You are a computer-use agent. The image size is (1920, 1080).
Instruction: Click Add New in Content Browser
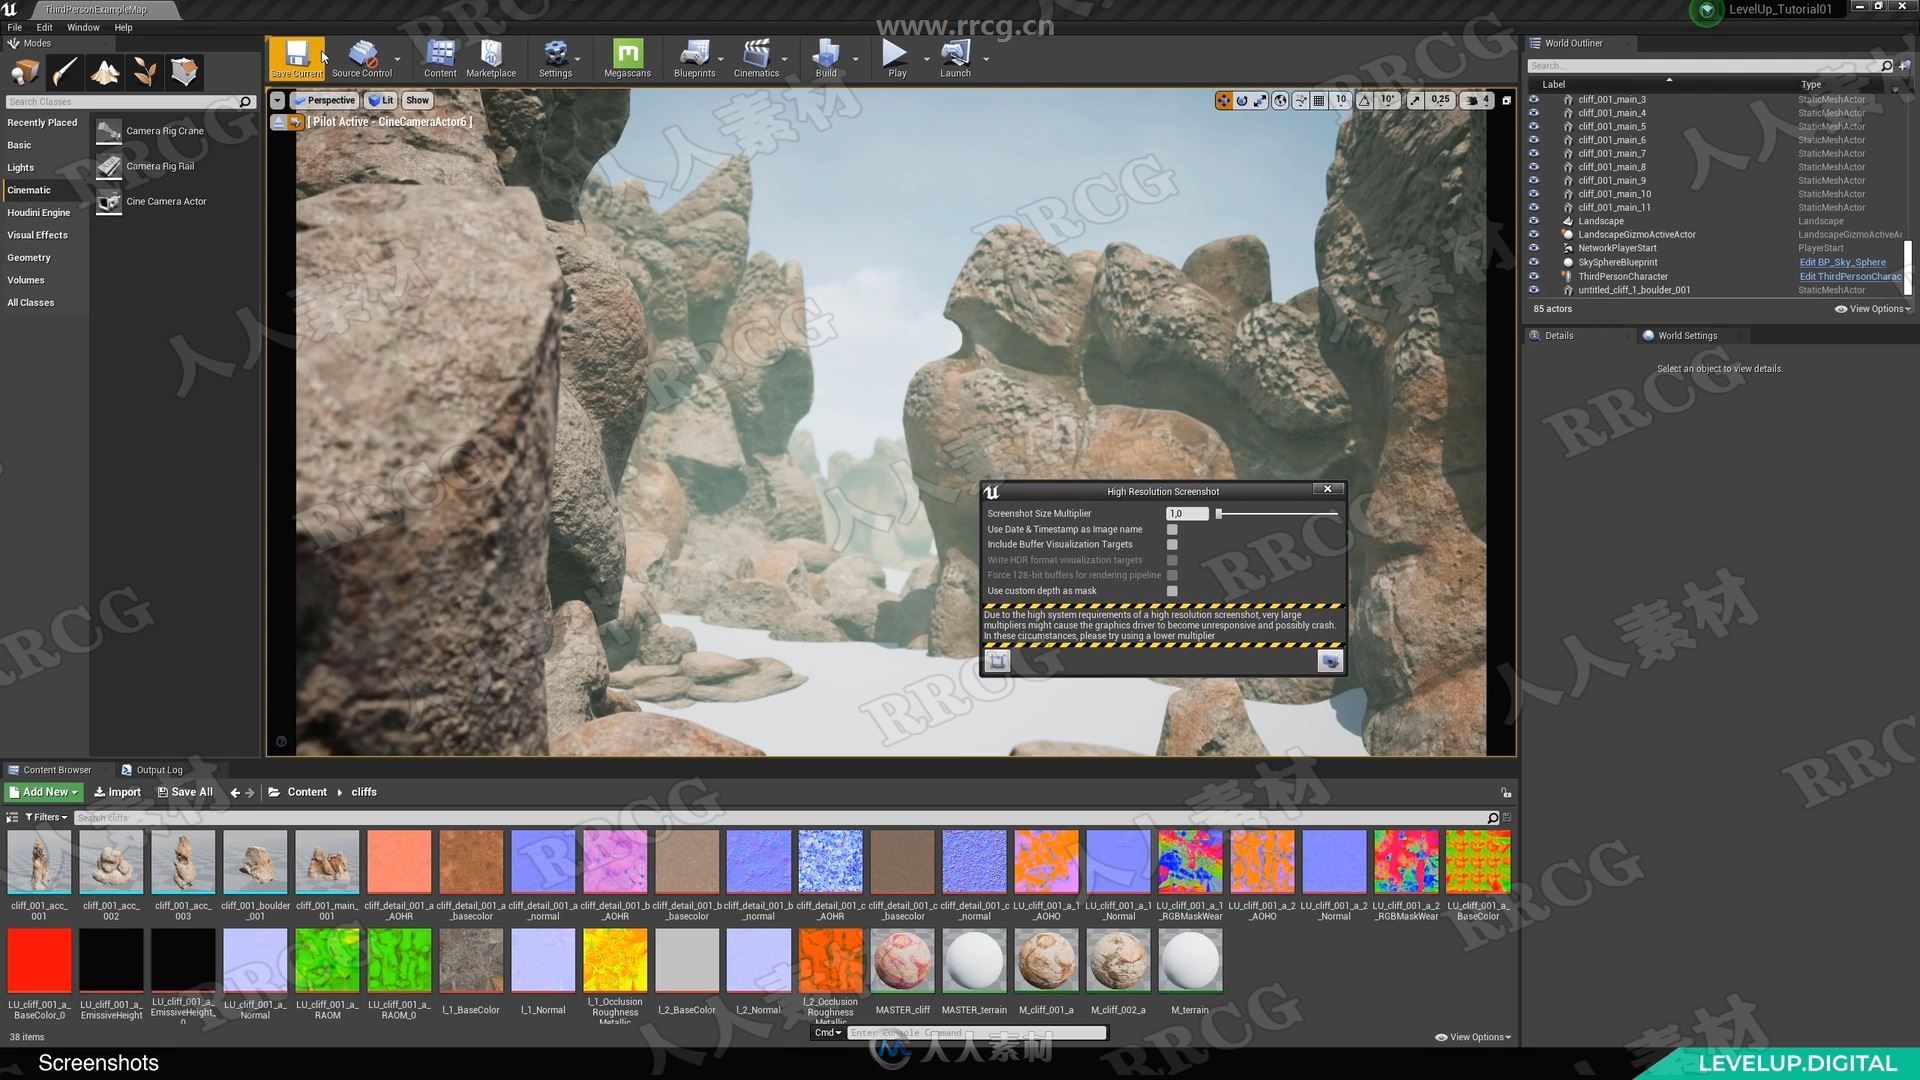coord(46,791)
